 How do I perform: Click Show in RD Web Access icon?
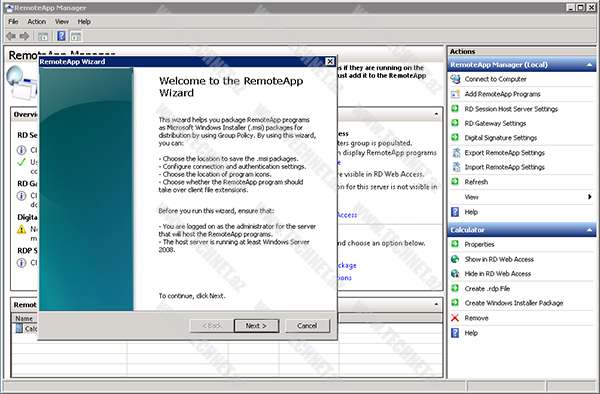tap(455, 259)
